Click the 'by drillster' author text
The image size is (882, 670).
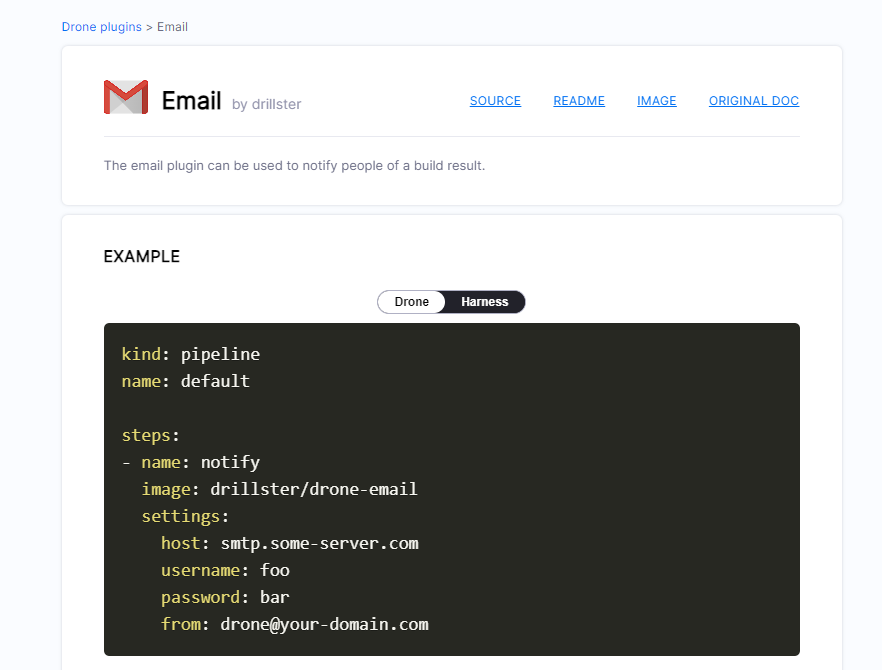[267, 104]
